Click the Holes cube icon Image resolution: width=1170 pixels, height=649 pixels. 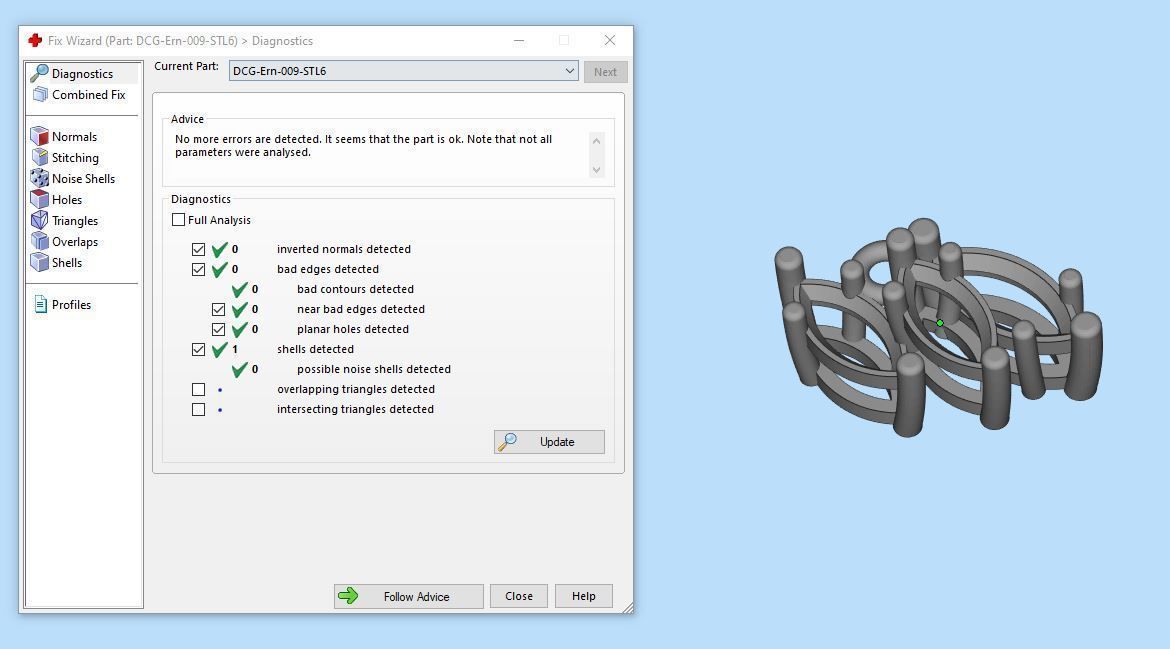(40, 199)
